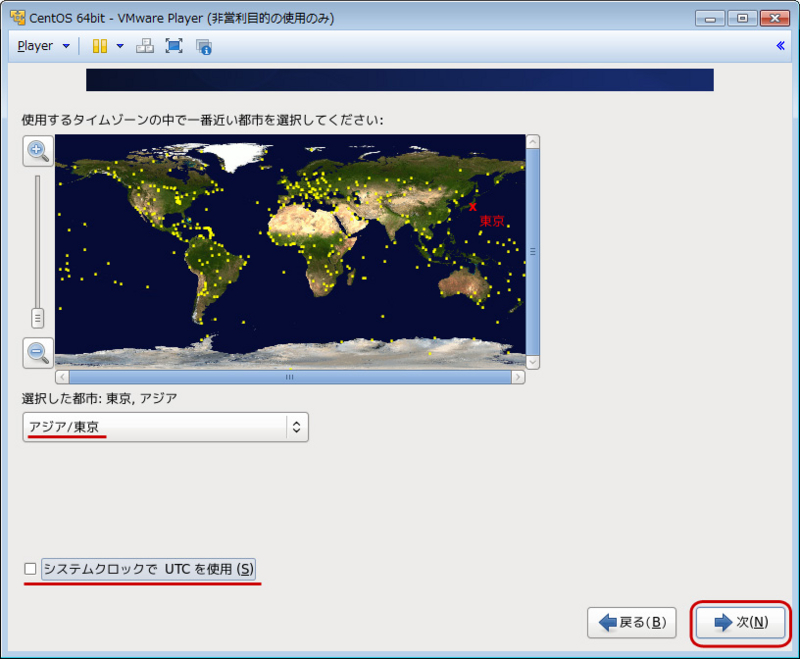Go back using the 戻る(B) button
The height and width of the screenshot is (659, 800).
[x=631, y=622]
